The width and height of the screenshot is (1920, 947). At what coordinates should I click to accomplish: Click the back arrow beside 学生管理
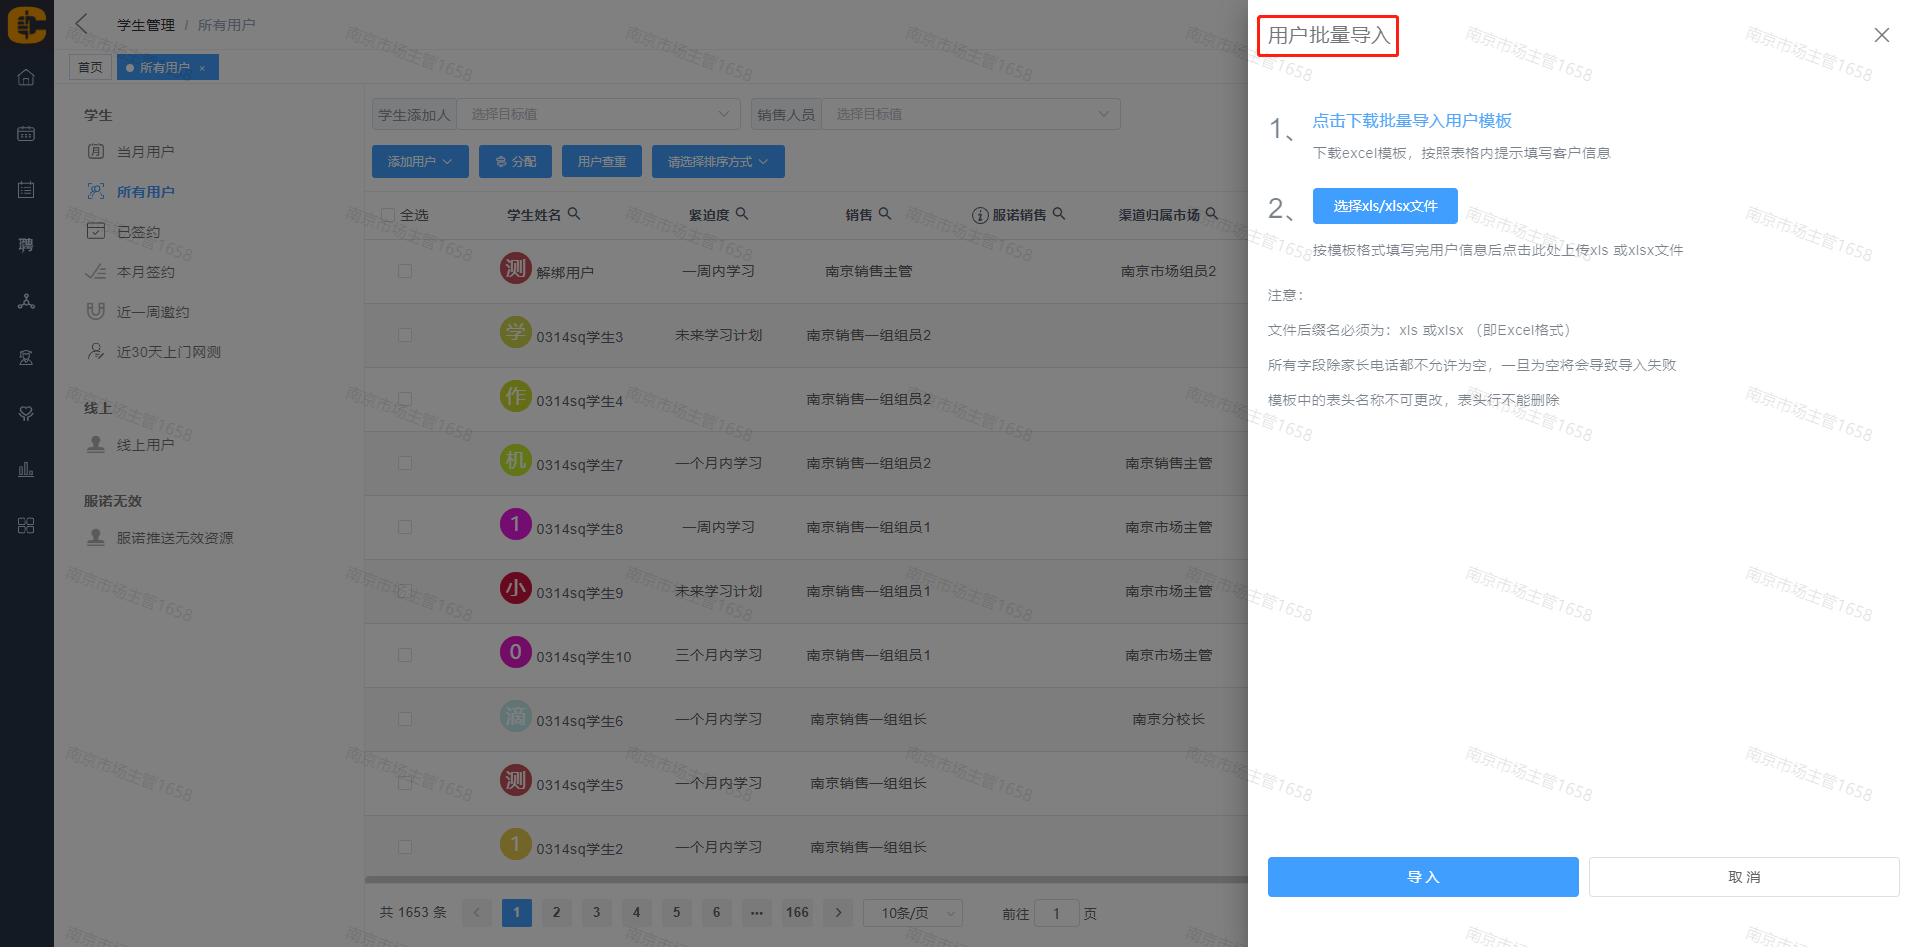coord(82,24)
